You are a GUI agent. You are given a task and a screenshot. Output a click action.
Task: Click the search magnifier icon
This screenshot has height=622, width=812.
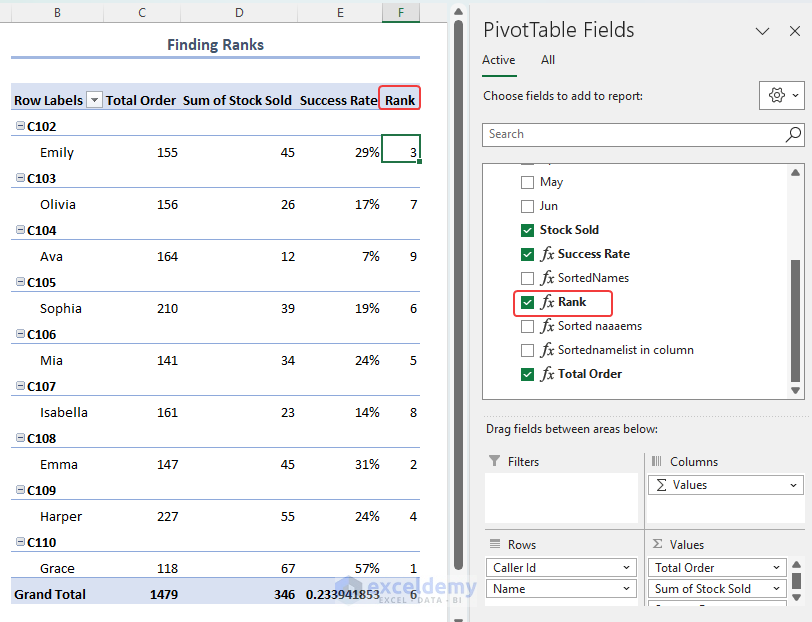pyautogui.click(x=793, y=134)
